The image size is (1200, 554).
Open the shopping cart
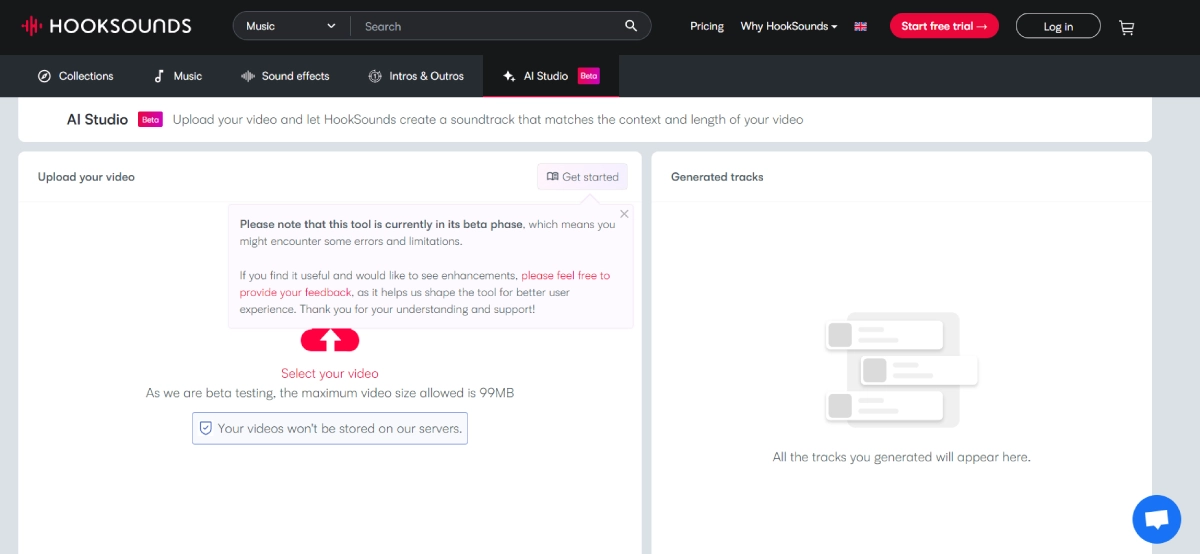1127,27
